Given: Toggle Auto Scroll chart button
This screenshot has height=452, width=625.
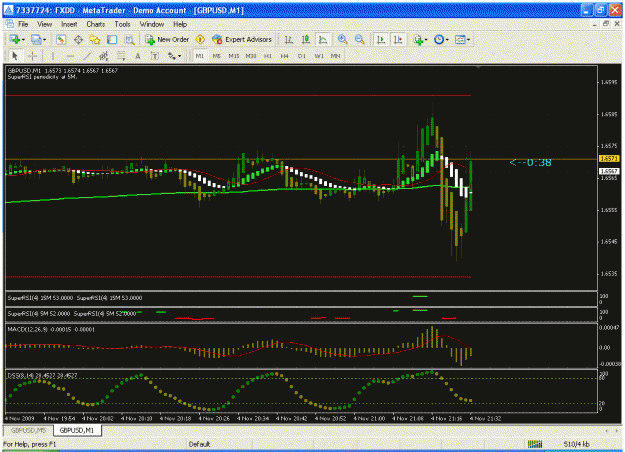Looking at the screenshot, I should pyautogui.click(x=381, y=39).
